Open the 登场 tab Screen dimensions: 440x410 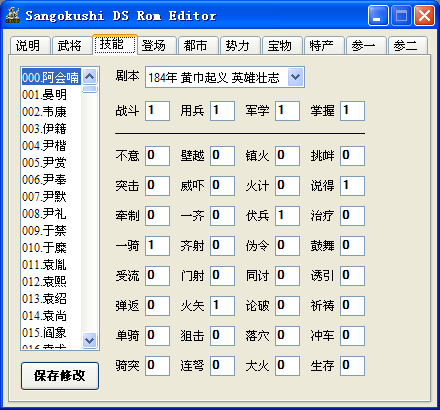pos(156,45)
